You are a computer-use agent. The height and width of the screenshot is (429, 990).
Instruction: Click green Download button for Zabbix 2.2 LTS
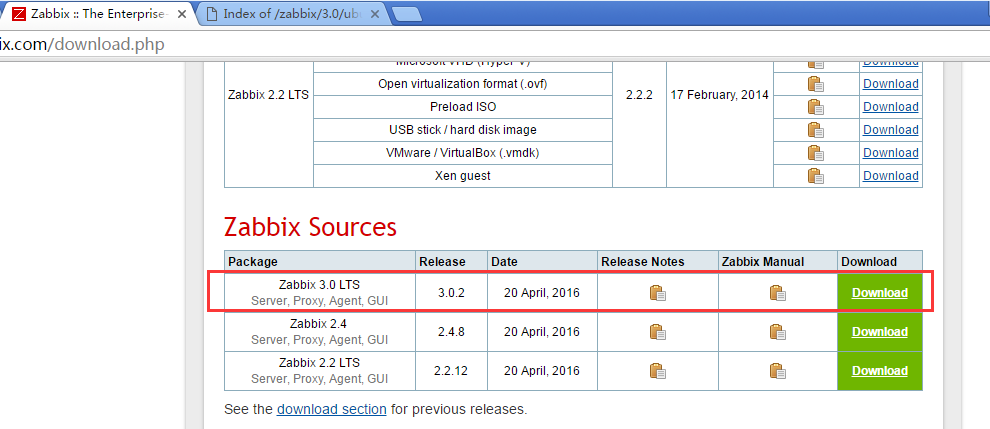pos(880,371)
